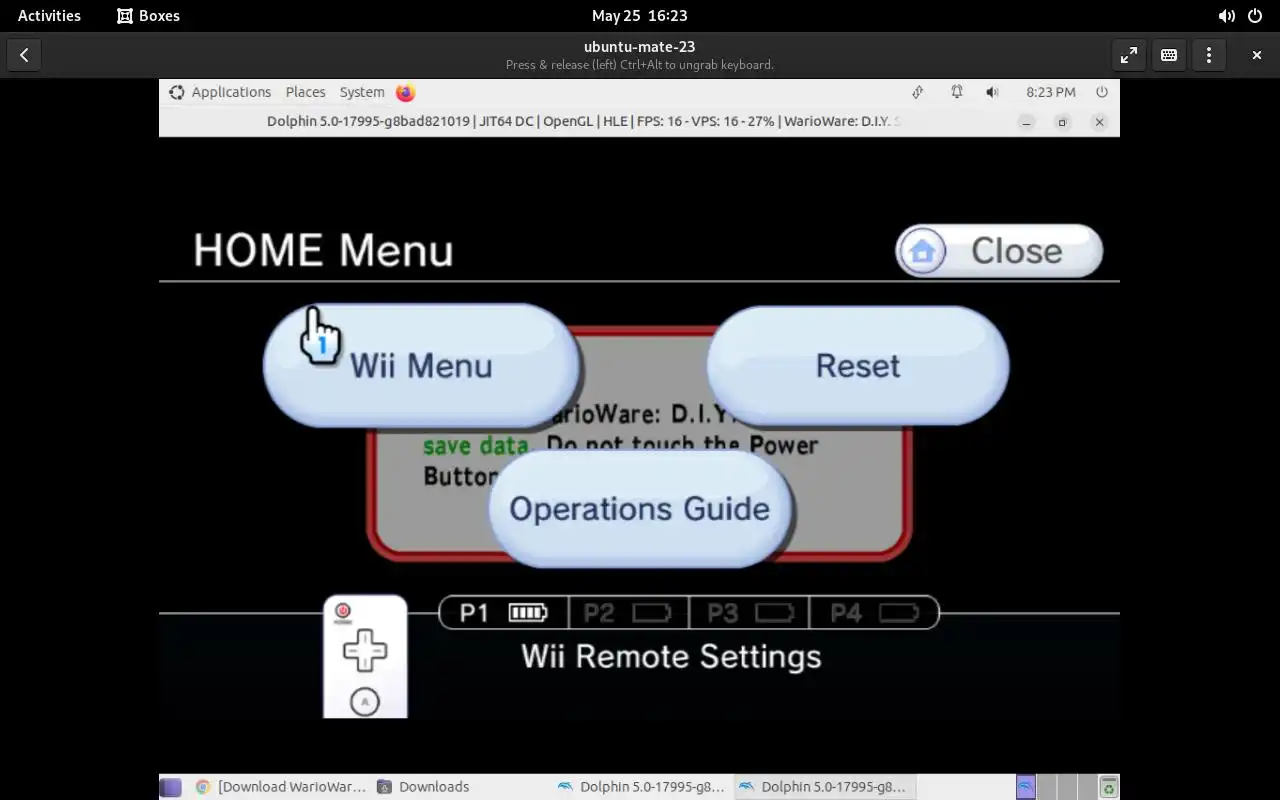
Task: Open the Boxes keyboard shortcuts button
Action: point(1169,55)
